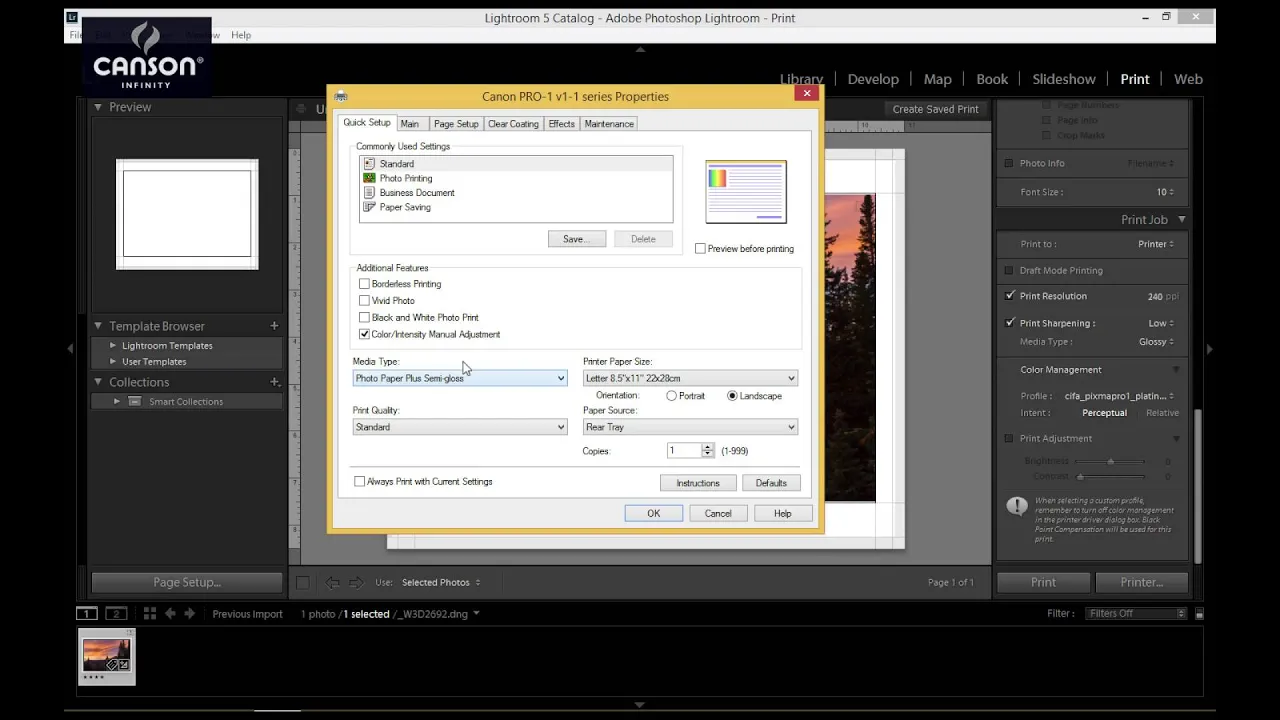Image resolution: width=1280 pixels, height=720 pixels.
Task: Switch to the Effects tab
Action: click(562, 124)
